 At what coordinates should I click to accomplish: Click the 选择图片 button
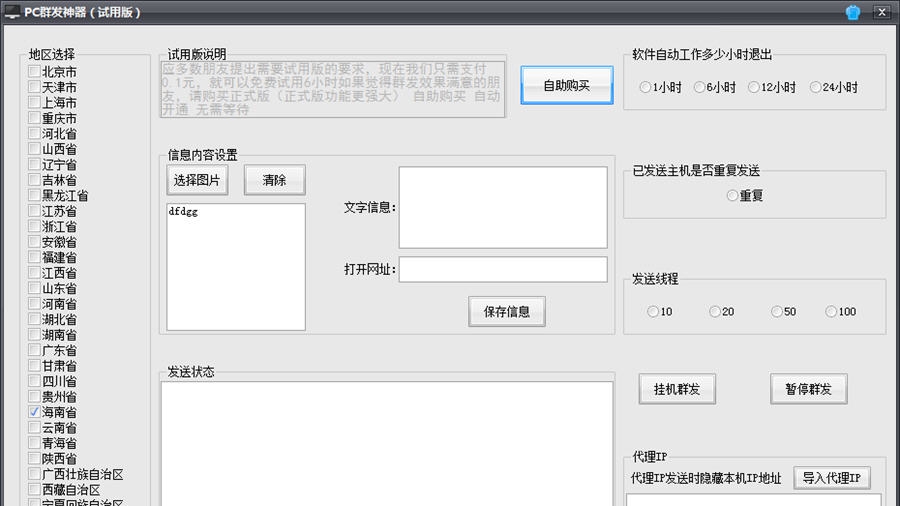click(x=197, y=180)
